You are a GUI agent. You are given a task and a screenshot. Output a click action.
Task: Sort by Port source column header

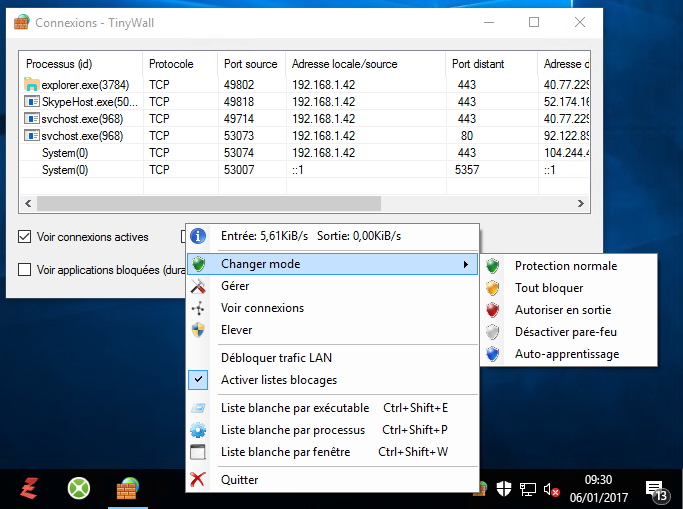click(x=252, y=64)
